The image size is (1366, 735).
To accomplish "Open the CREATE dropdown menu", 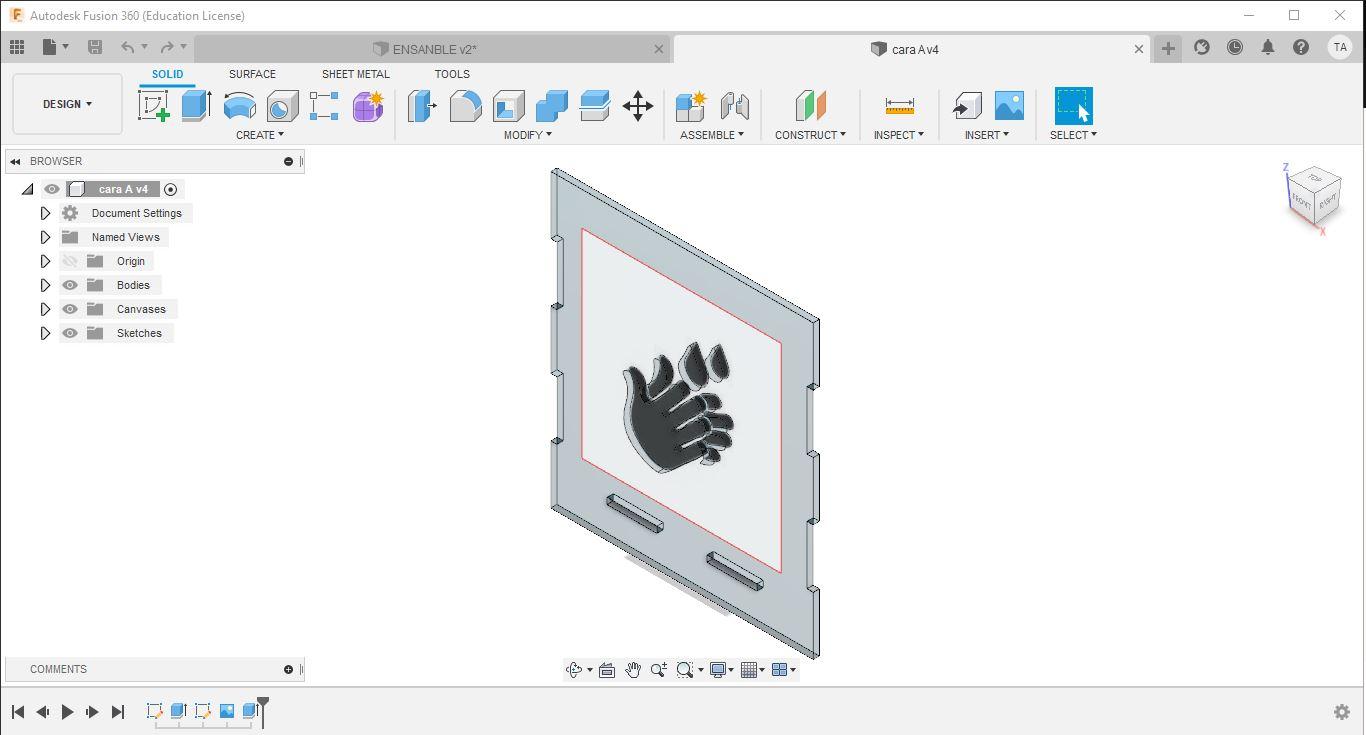I will (260, 135).
